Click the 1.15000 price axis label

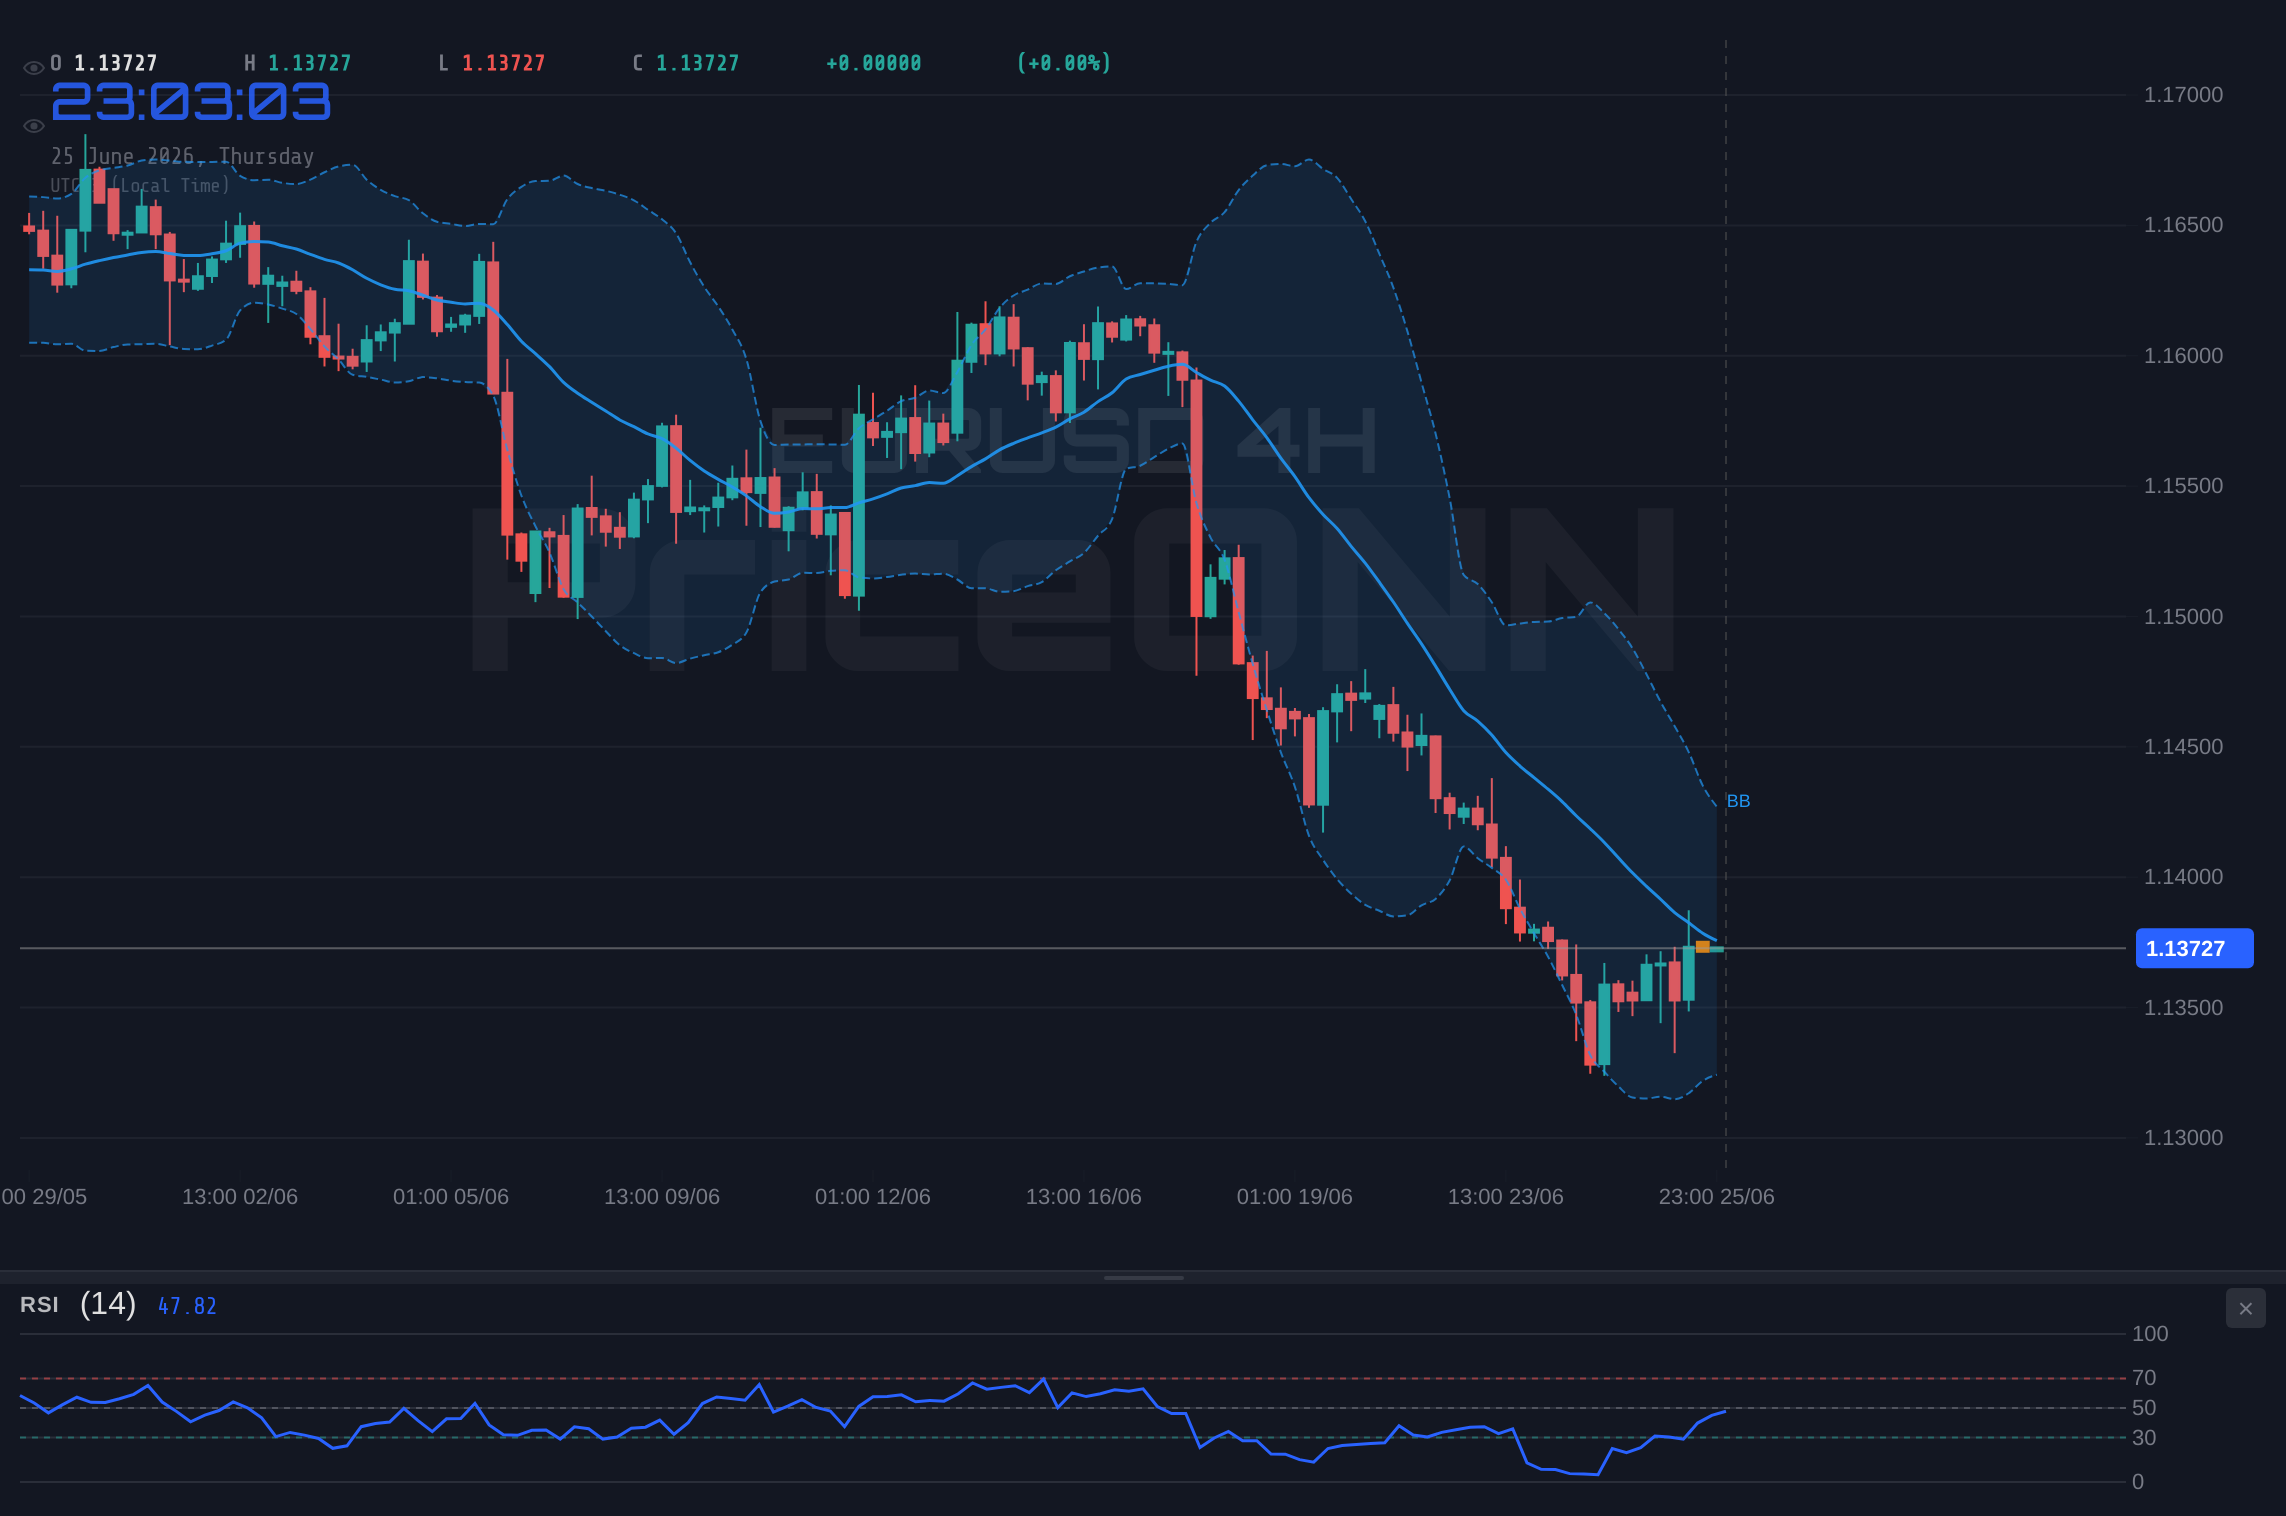(2183, 617)
